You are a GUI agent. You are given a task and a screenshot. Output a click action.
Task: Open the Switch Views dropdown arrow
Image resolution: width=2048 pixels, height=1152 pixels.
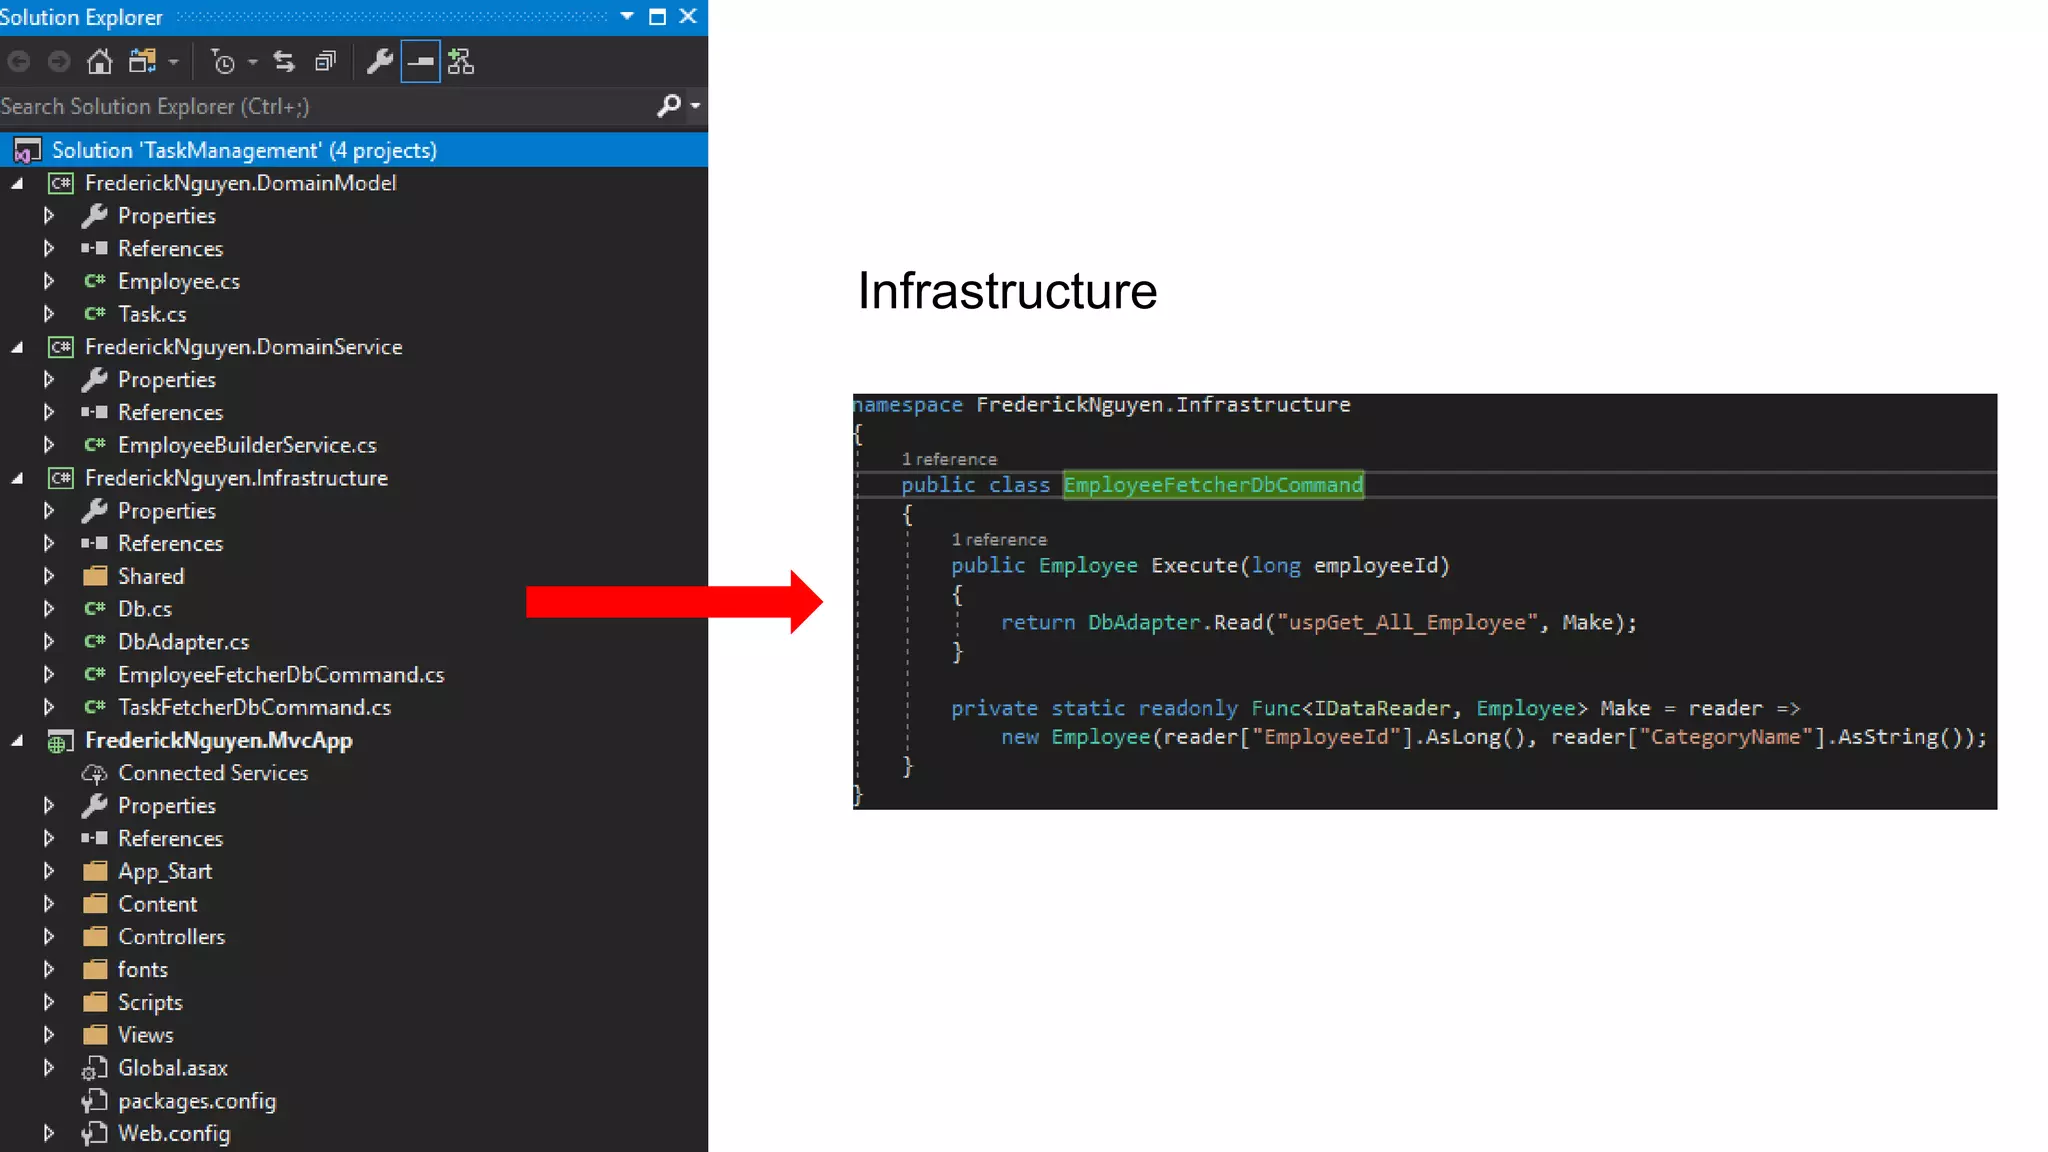174,62
